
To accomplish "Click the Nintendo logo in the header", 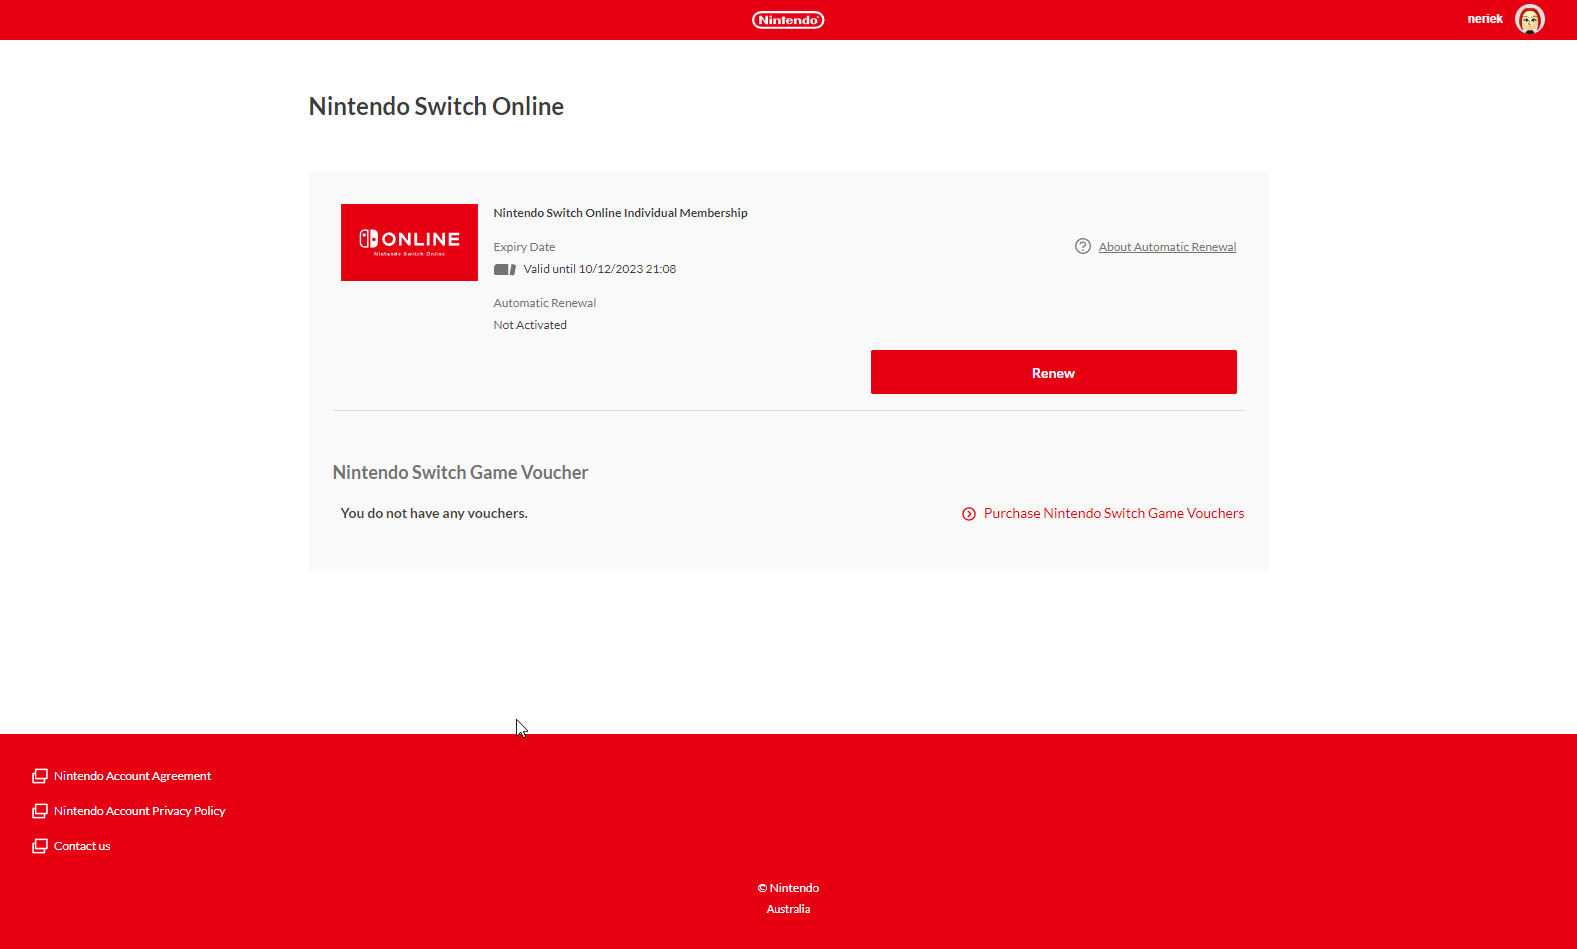I will [788, 20].
